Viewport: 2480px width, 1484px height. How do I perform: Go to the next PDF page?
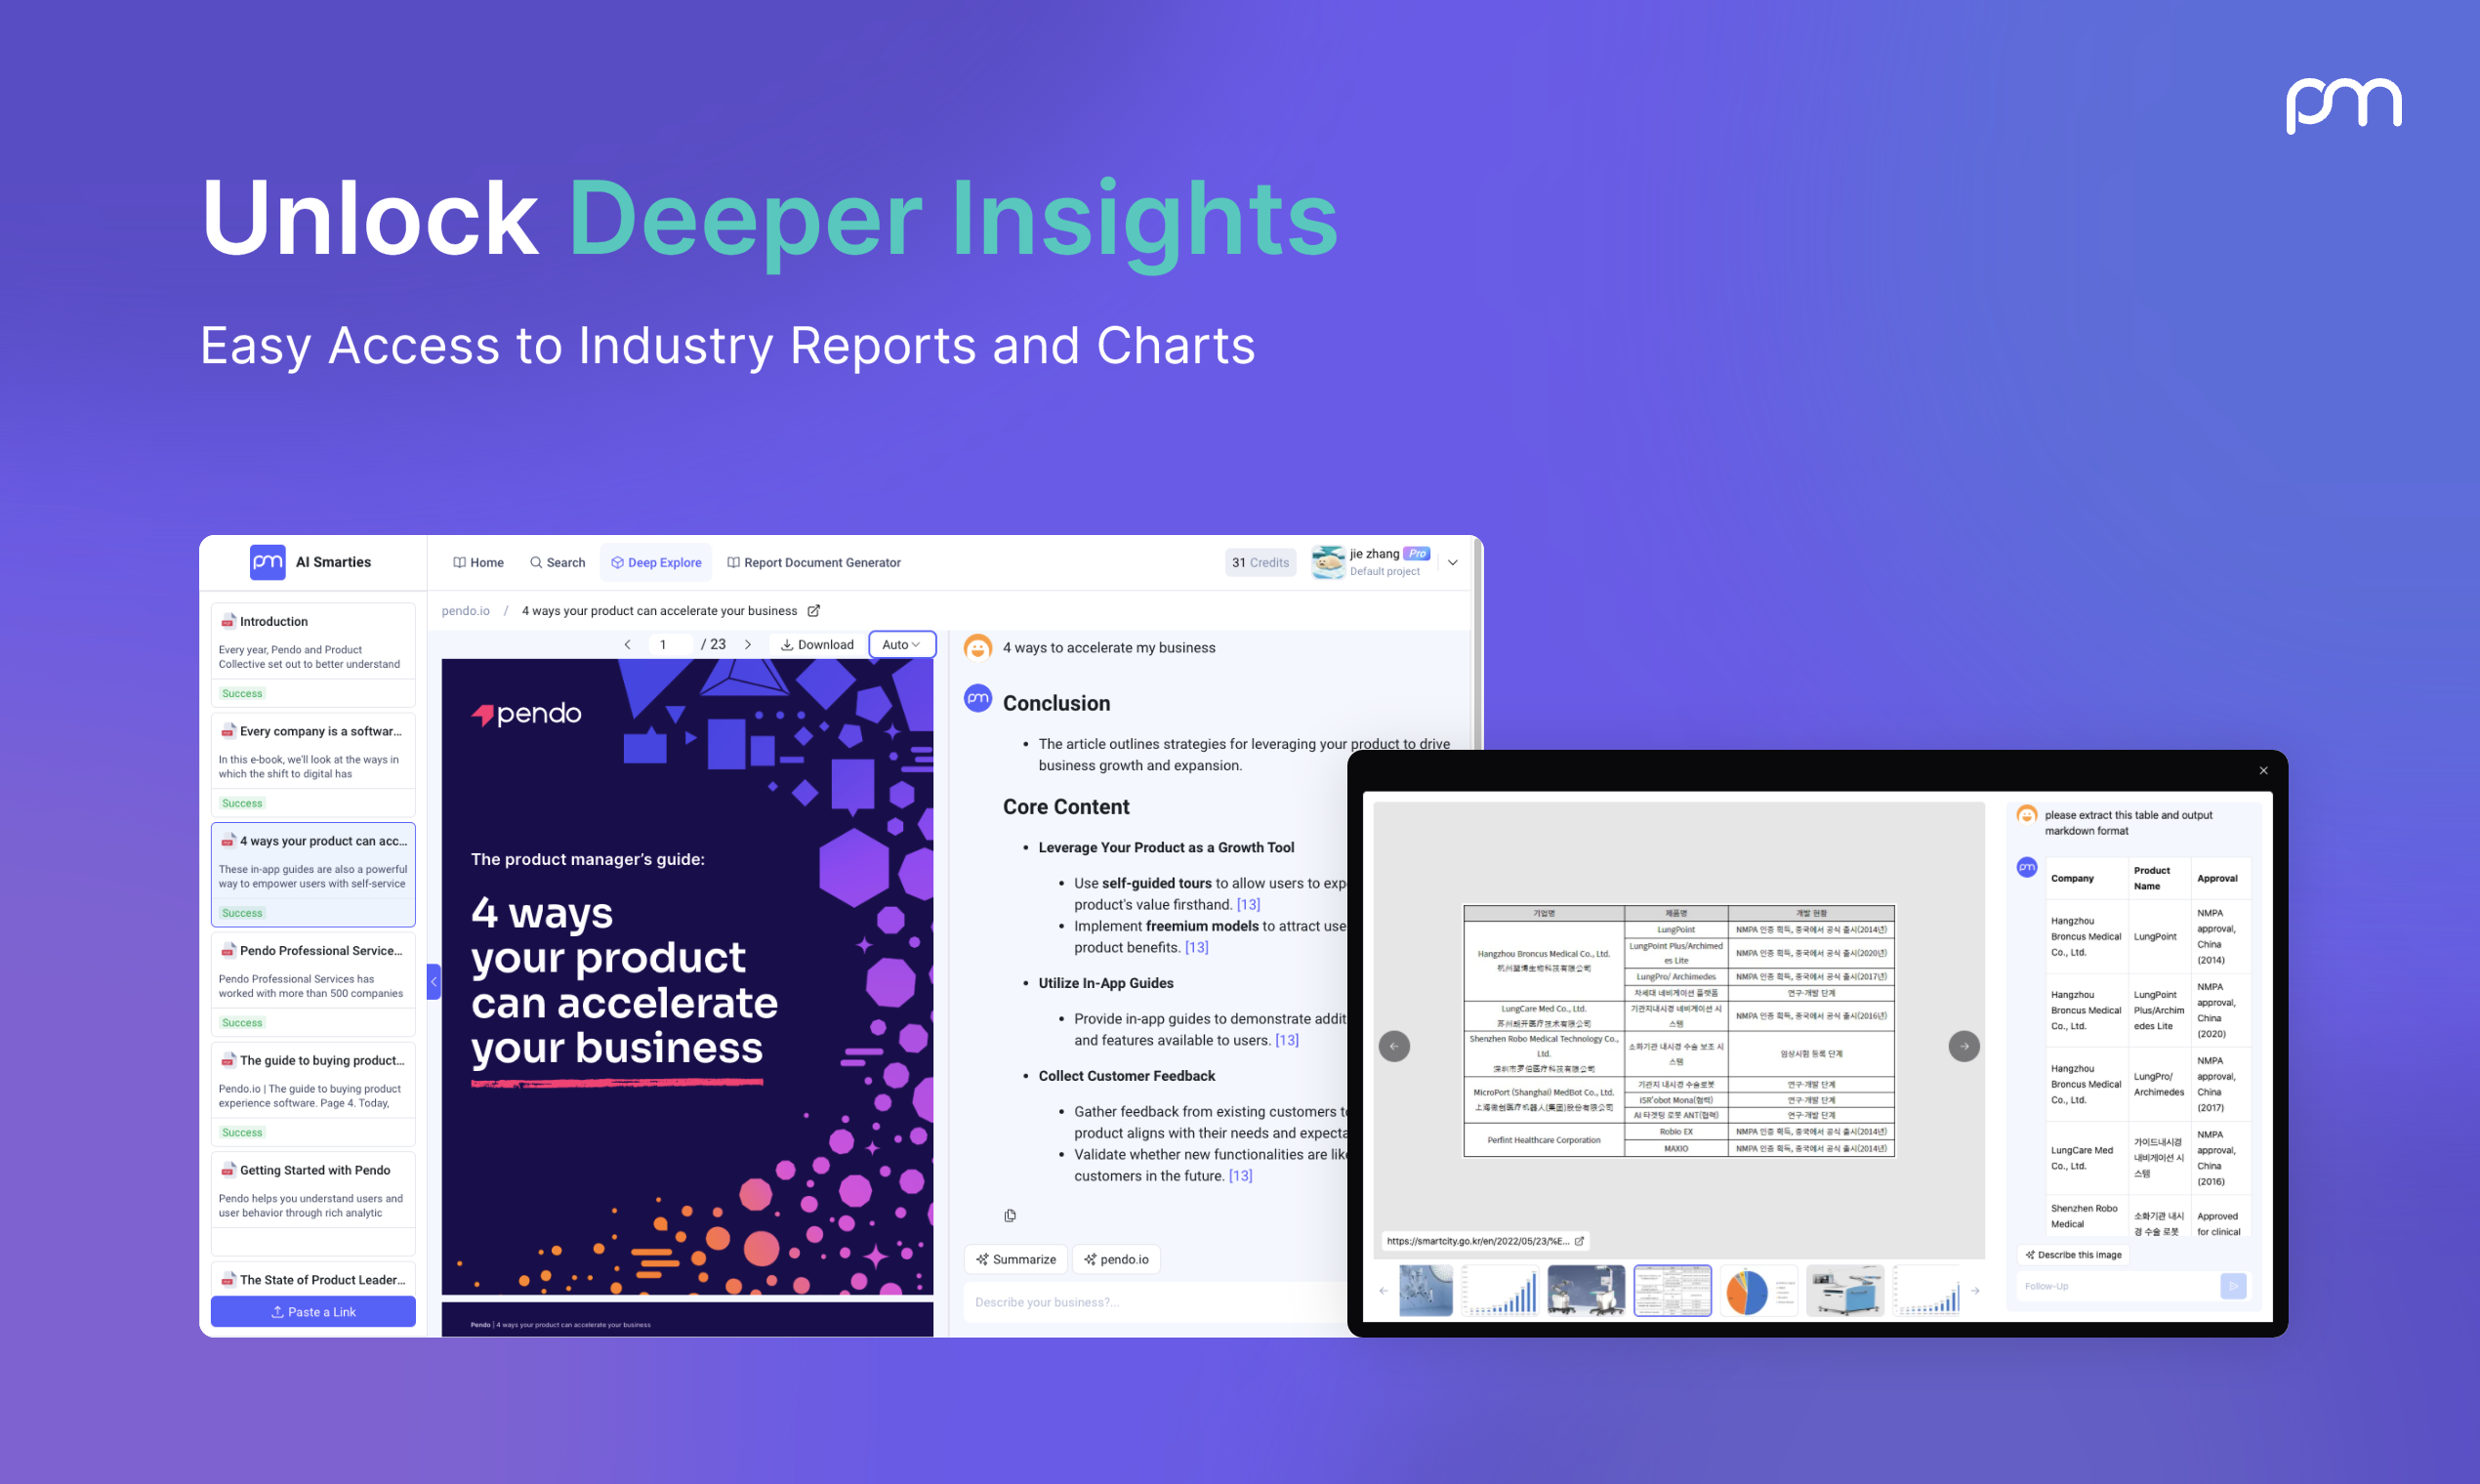pyautogui.click(x=748, y=644)
